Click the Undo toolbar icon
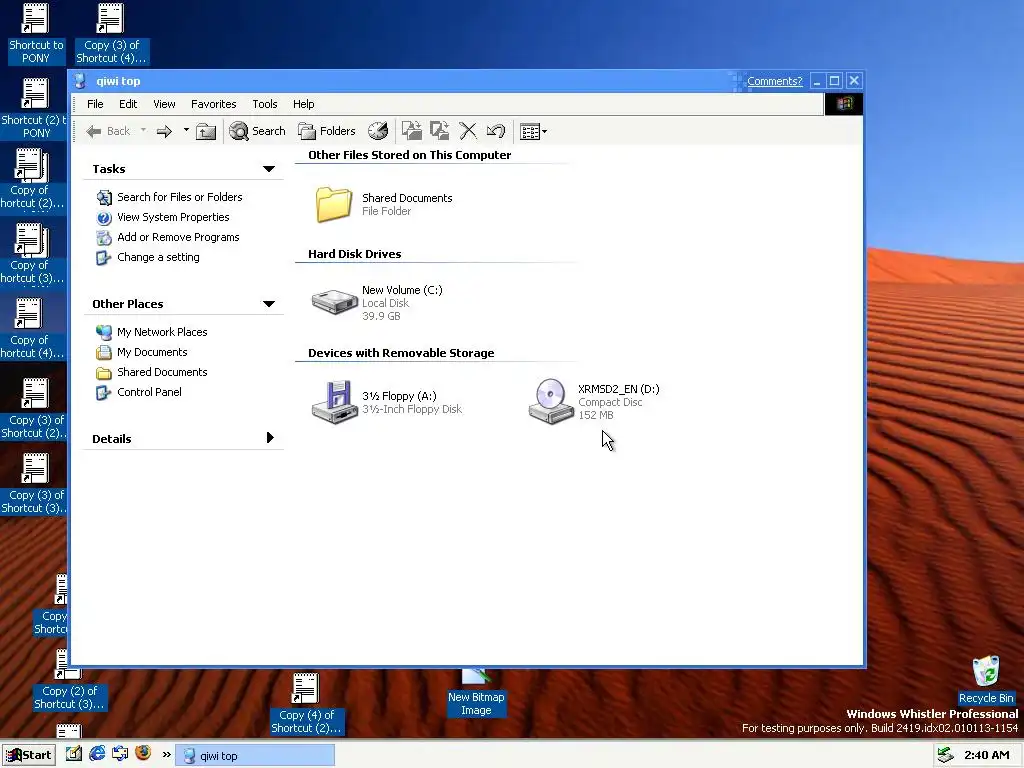The height and width of the screenshot is (768, 1024). tap(496, 131)
